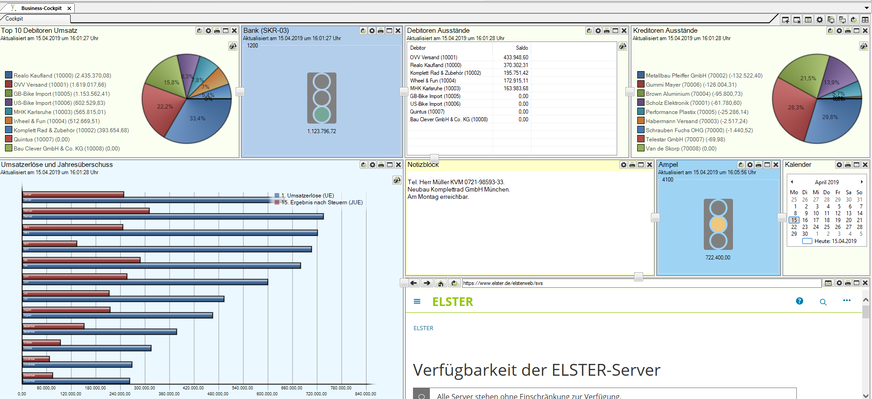This screenshot has width=872, height=399.
Task: Open ELSTER search magnifier
Action: coord(824,302)
